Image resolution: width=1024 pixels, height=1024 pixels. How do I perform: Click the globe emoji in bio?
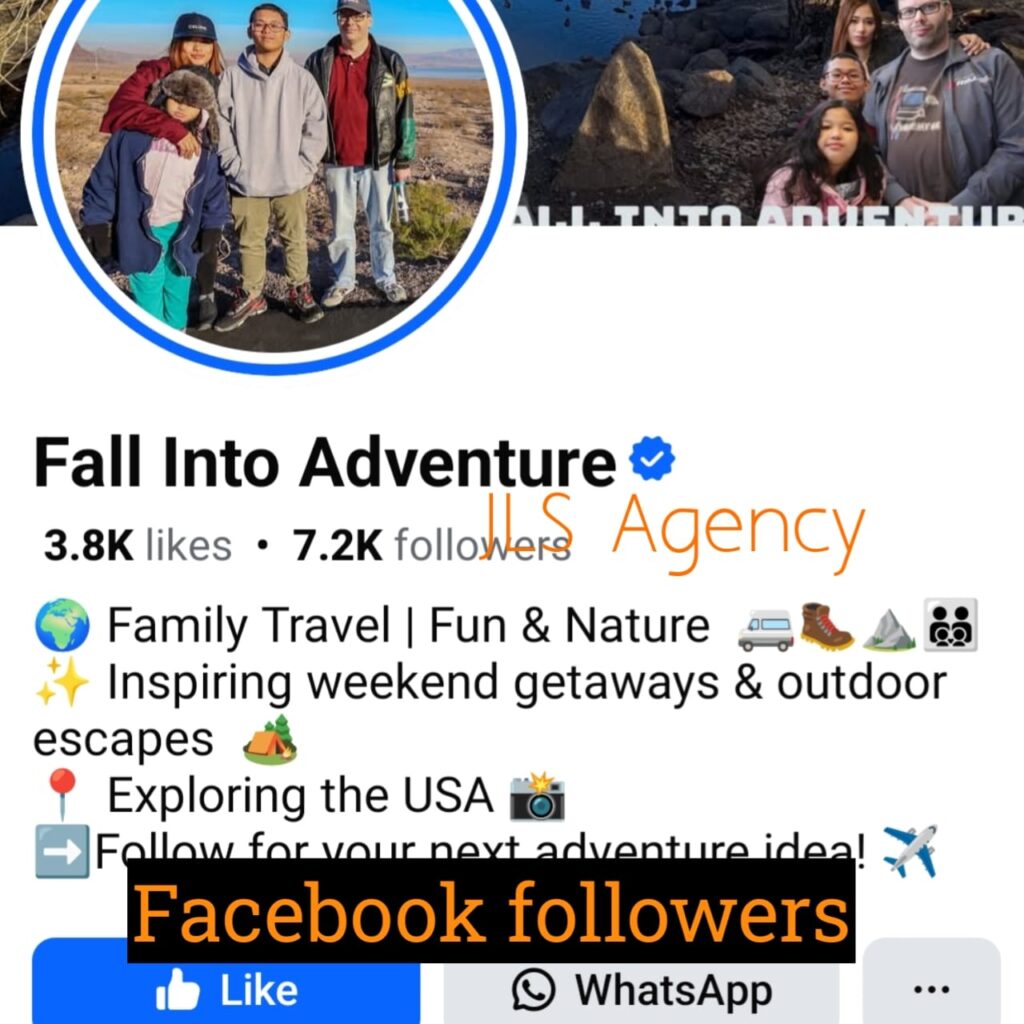(62, 626)
